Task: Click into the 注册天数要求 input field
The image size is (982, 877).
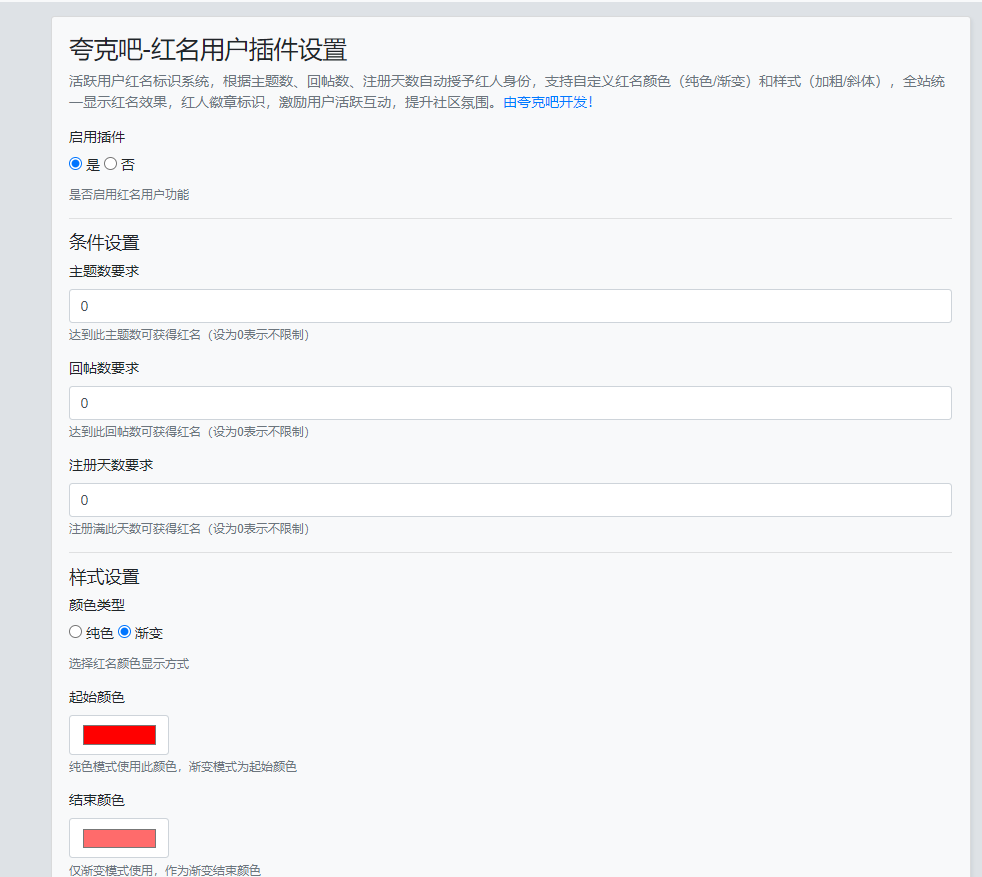Action: pos(510,500)
